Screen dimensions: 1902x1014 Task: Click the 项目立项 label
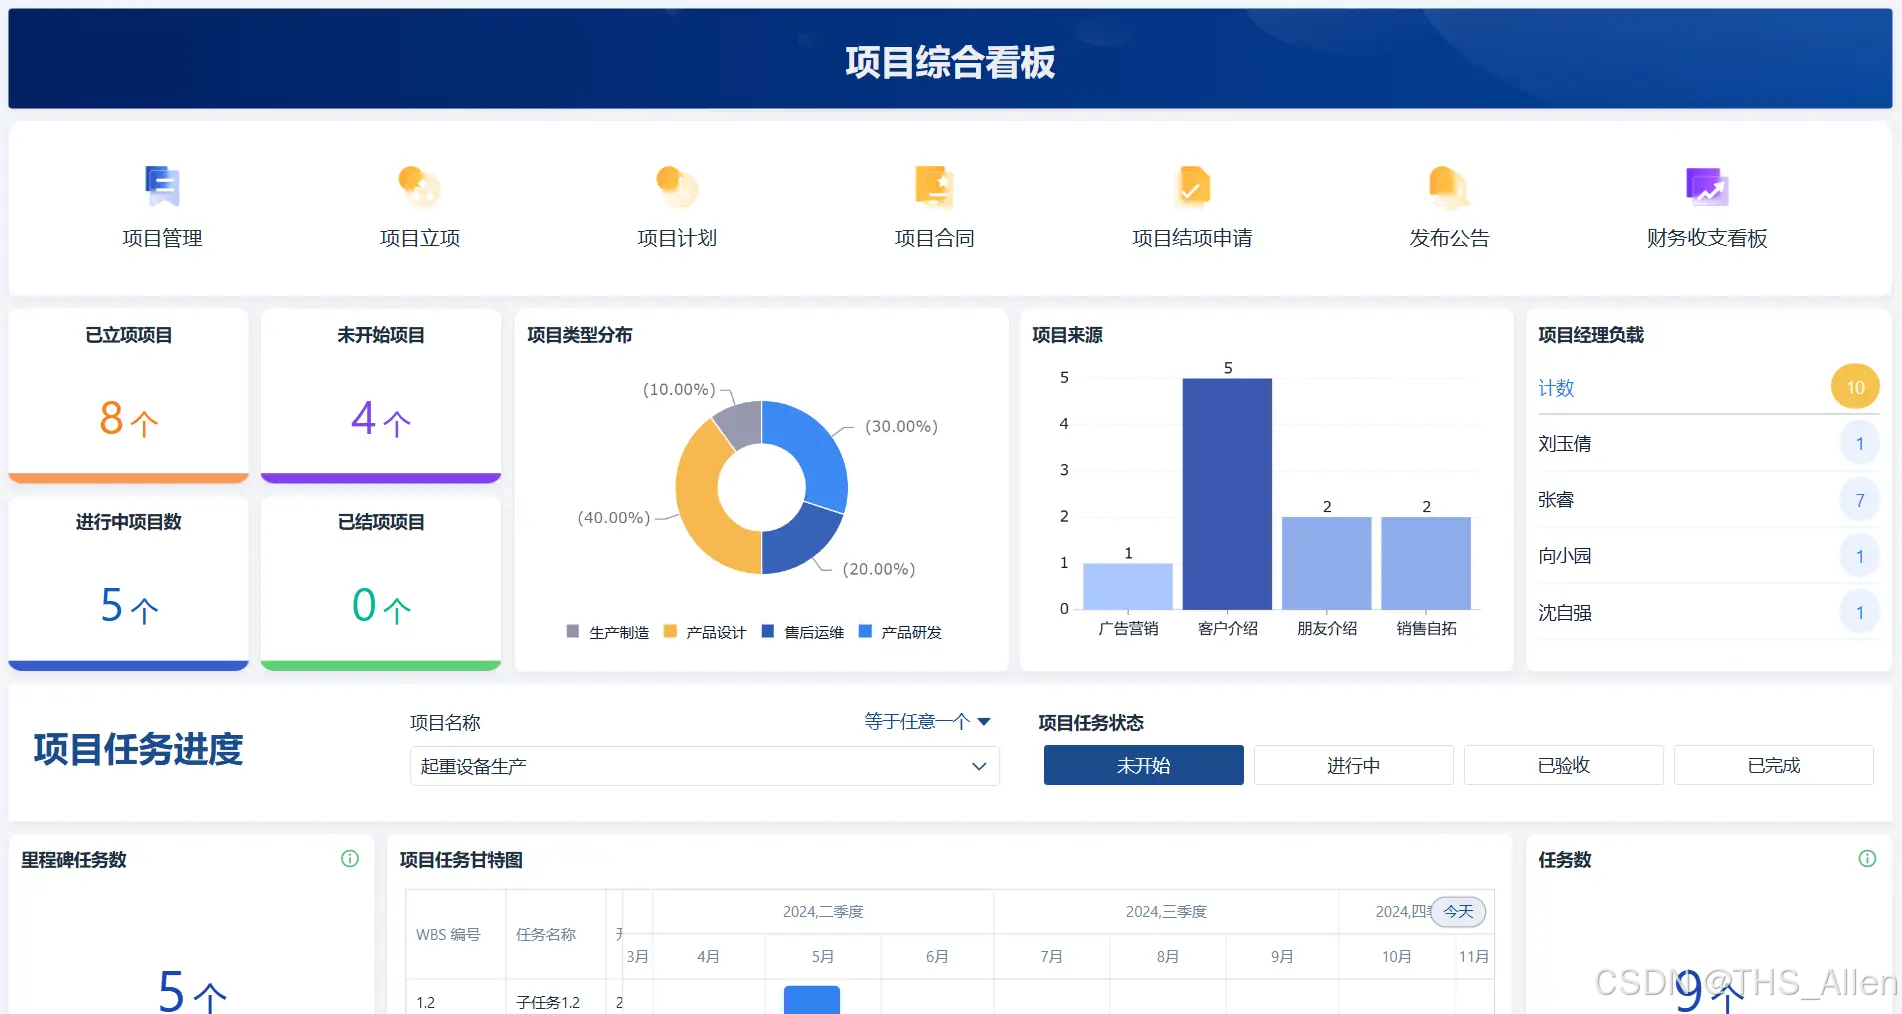coord(419,238)
